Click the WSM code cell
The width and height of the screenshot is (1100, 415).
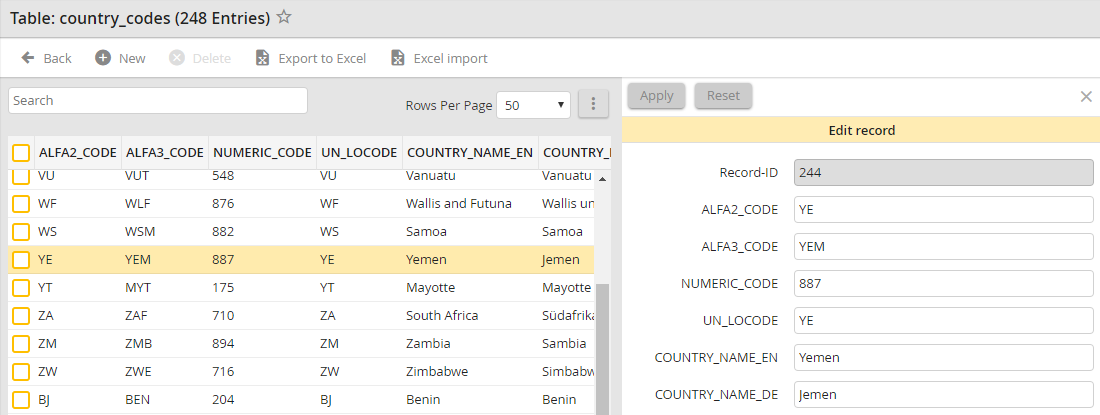click(x=140, y=232)
